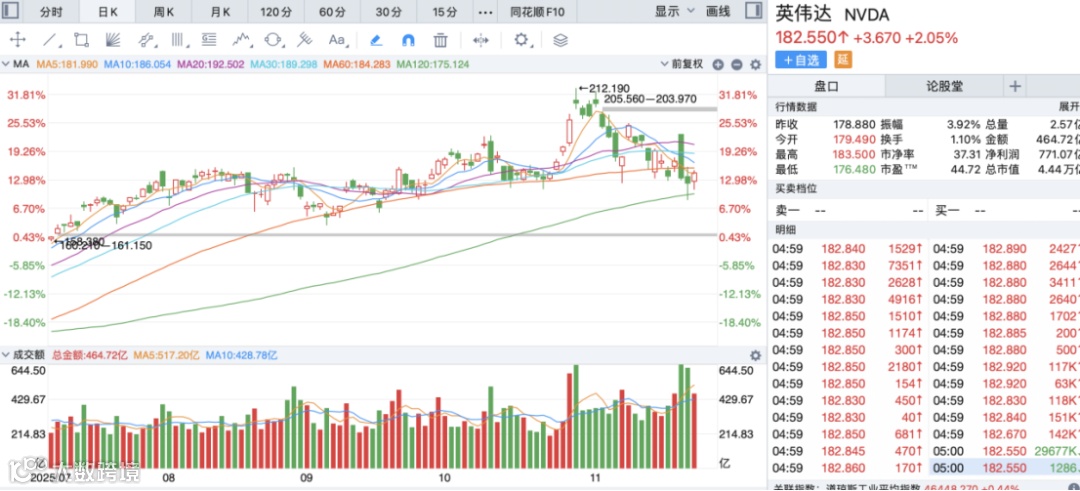Screen dimensions: 1080x491
Task: Click the 英伟达 stock name
Action: (804, 14)
